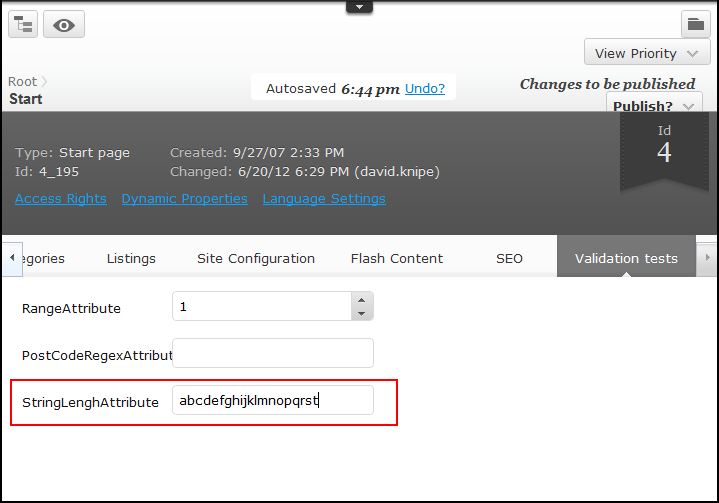Click the Changed 6/20/12 6:29 PM text

tap(304, 171)
